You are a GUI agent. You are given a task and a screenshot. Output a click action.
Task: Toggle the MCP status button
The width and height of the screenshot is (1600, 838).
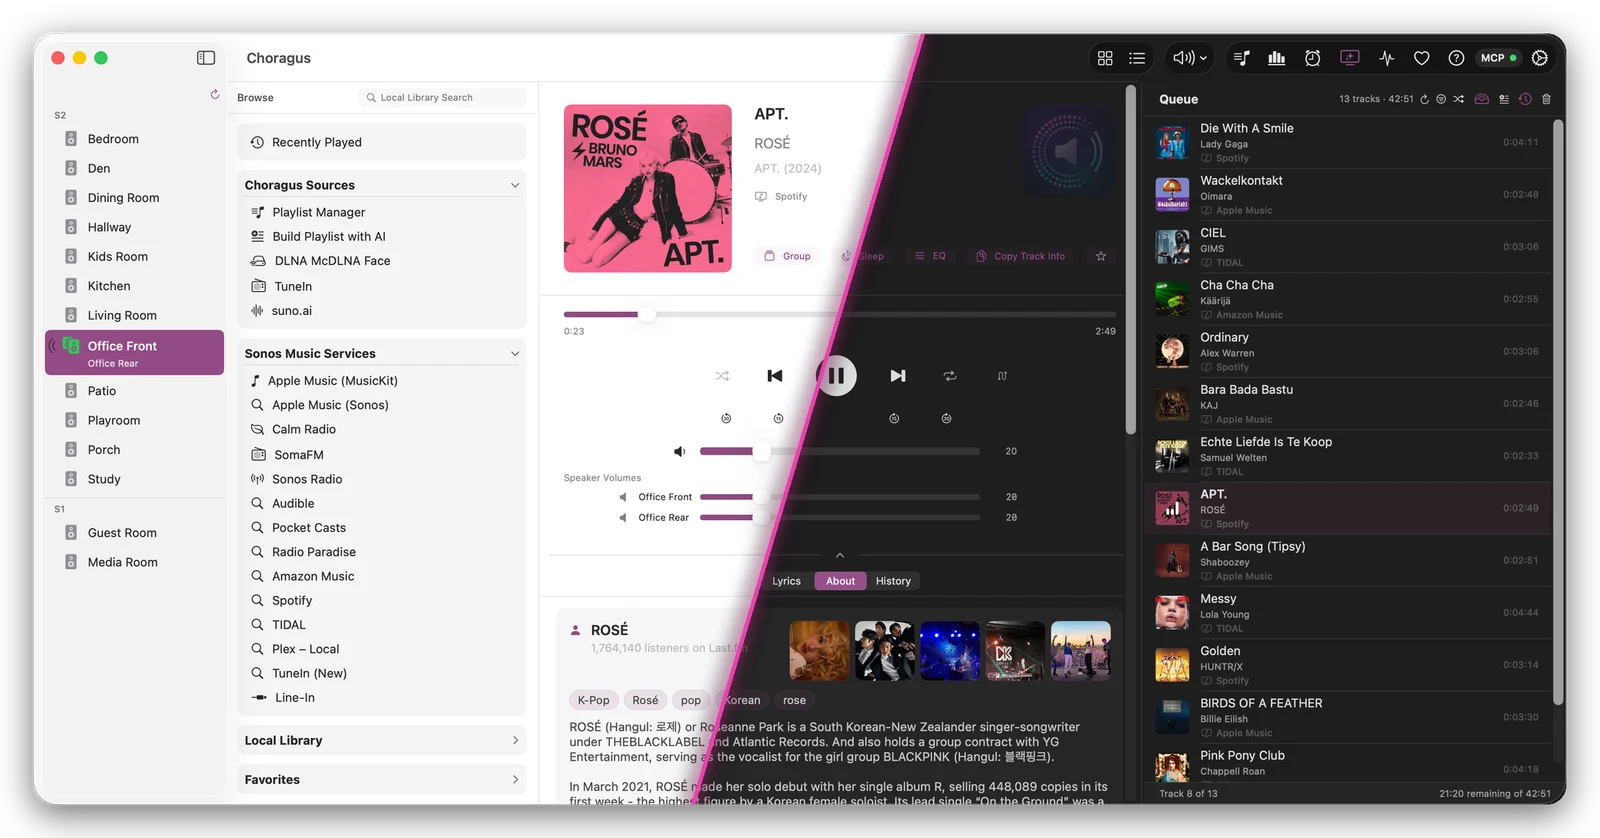pos(1498,58)
